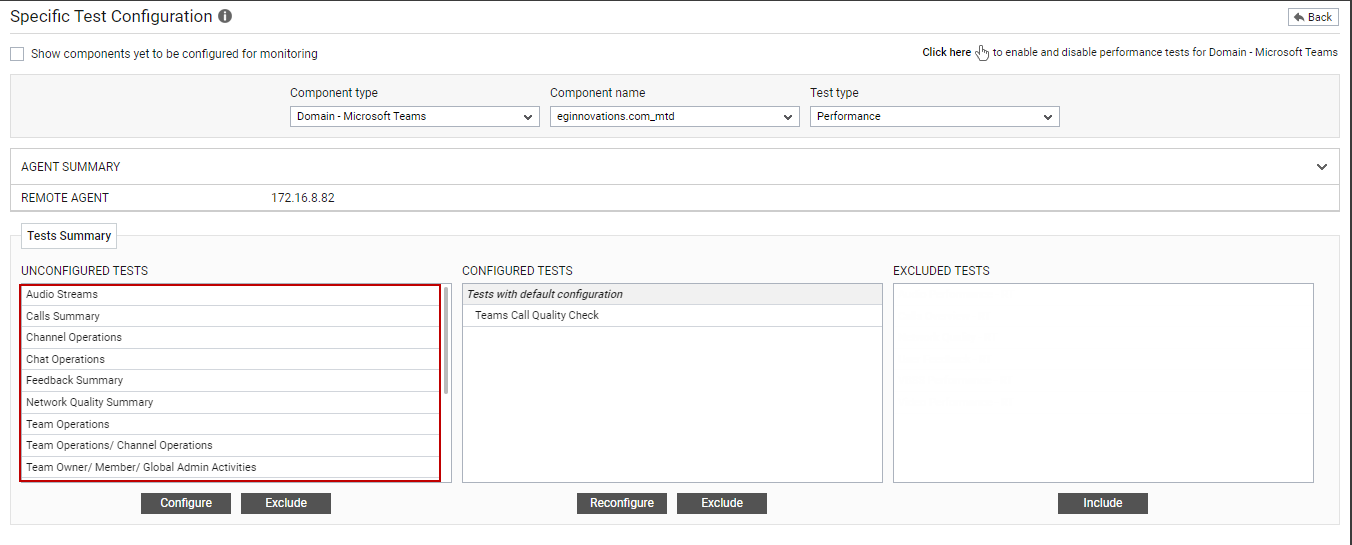
Task: Select Network Quality Summary test
Action: (x=230, y=402)
